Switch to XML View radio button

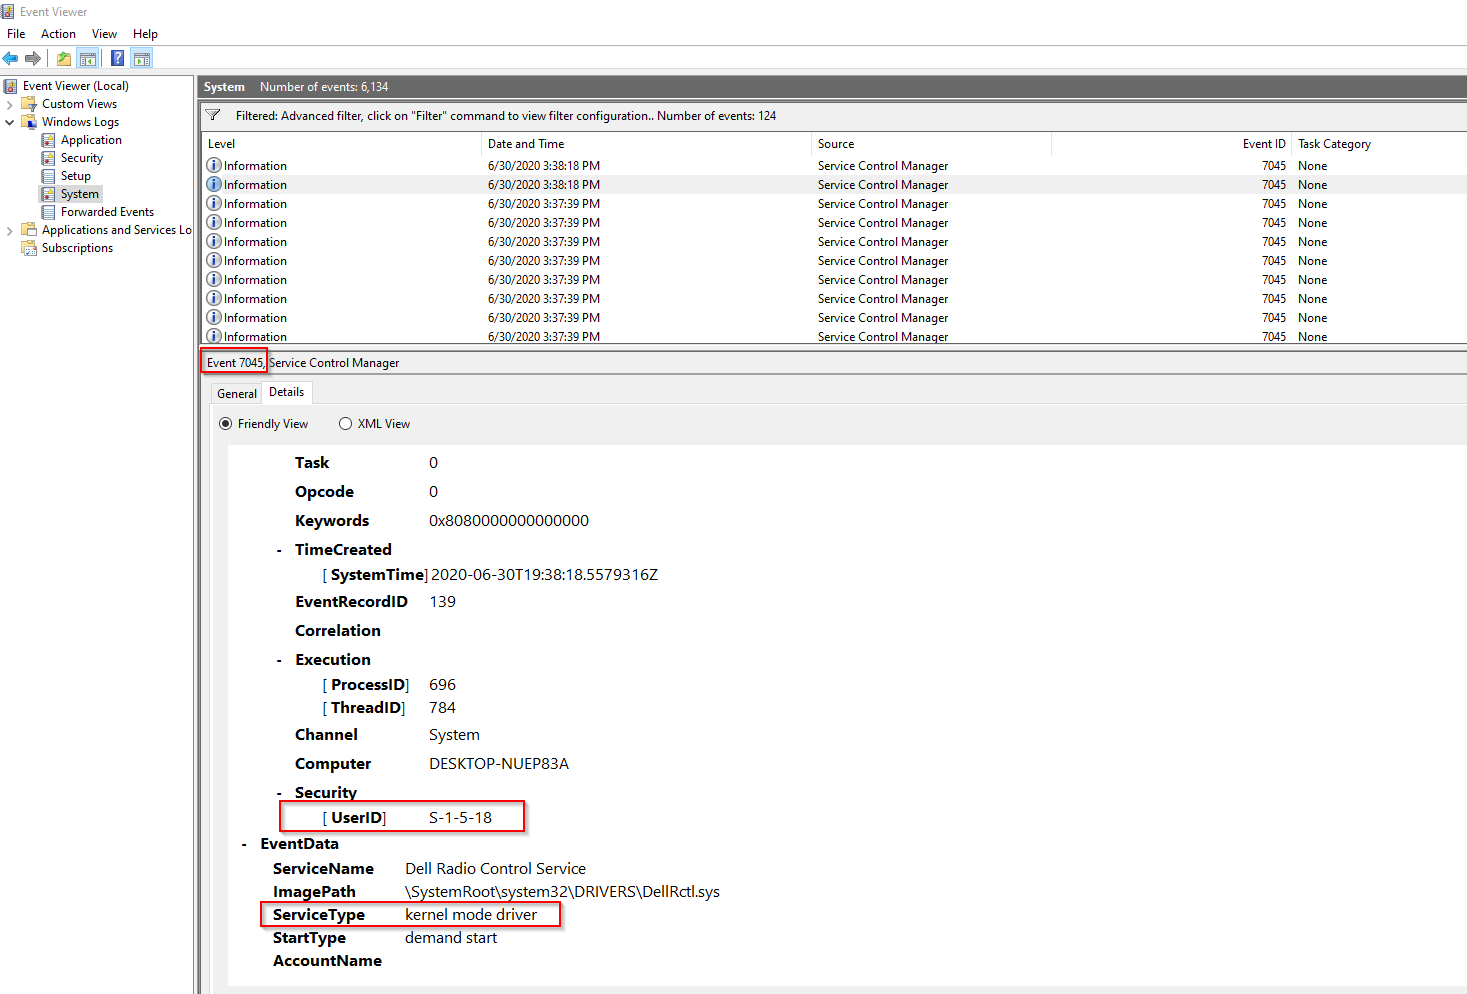(x=345, y=424)
